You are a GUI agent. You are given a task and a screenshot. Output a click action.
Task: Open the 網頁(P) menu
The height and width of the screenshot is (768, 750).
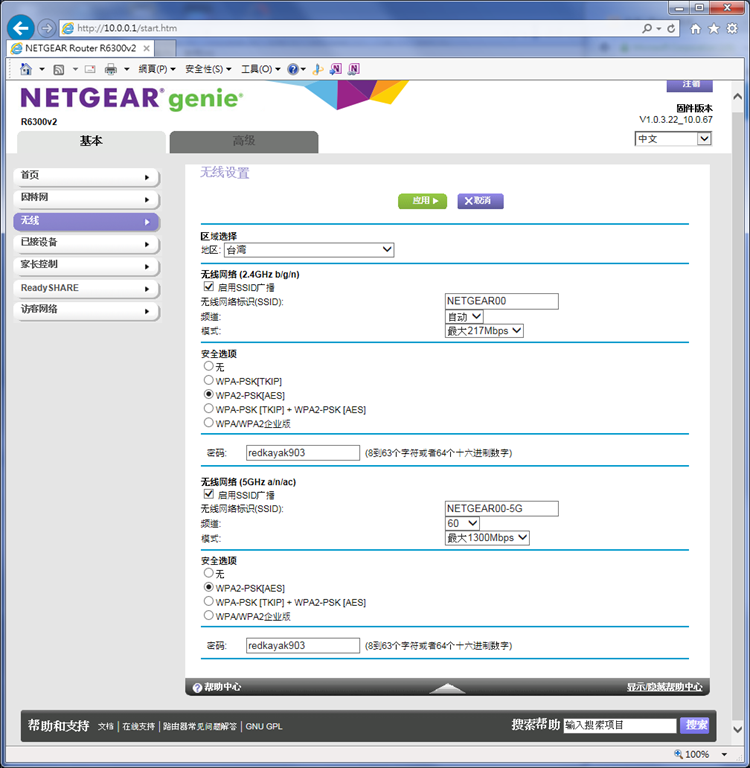pos(157,69)
